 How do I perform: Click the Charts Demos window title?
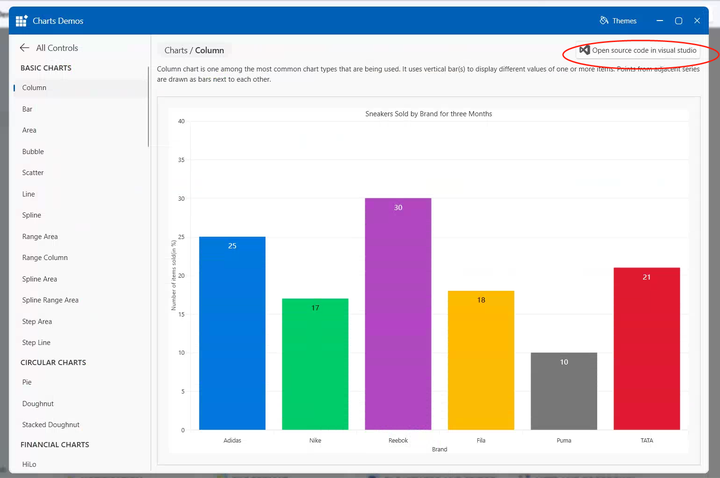tap(58, 21)
